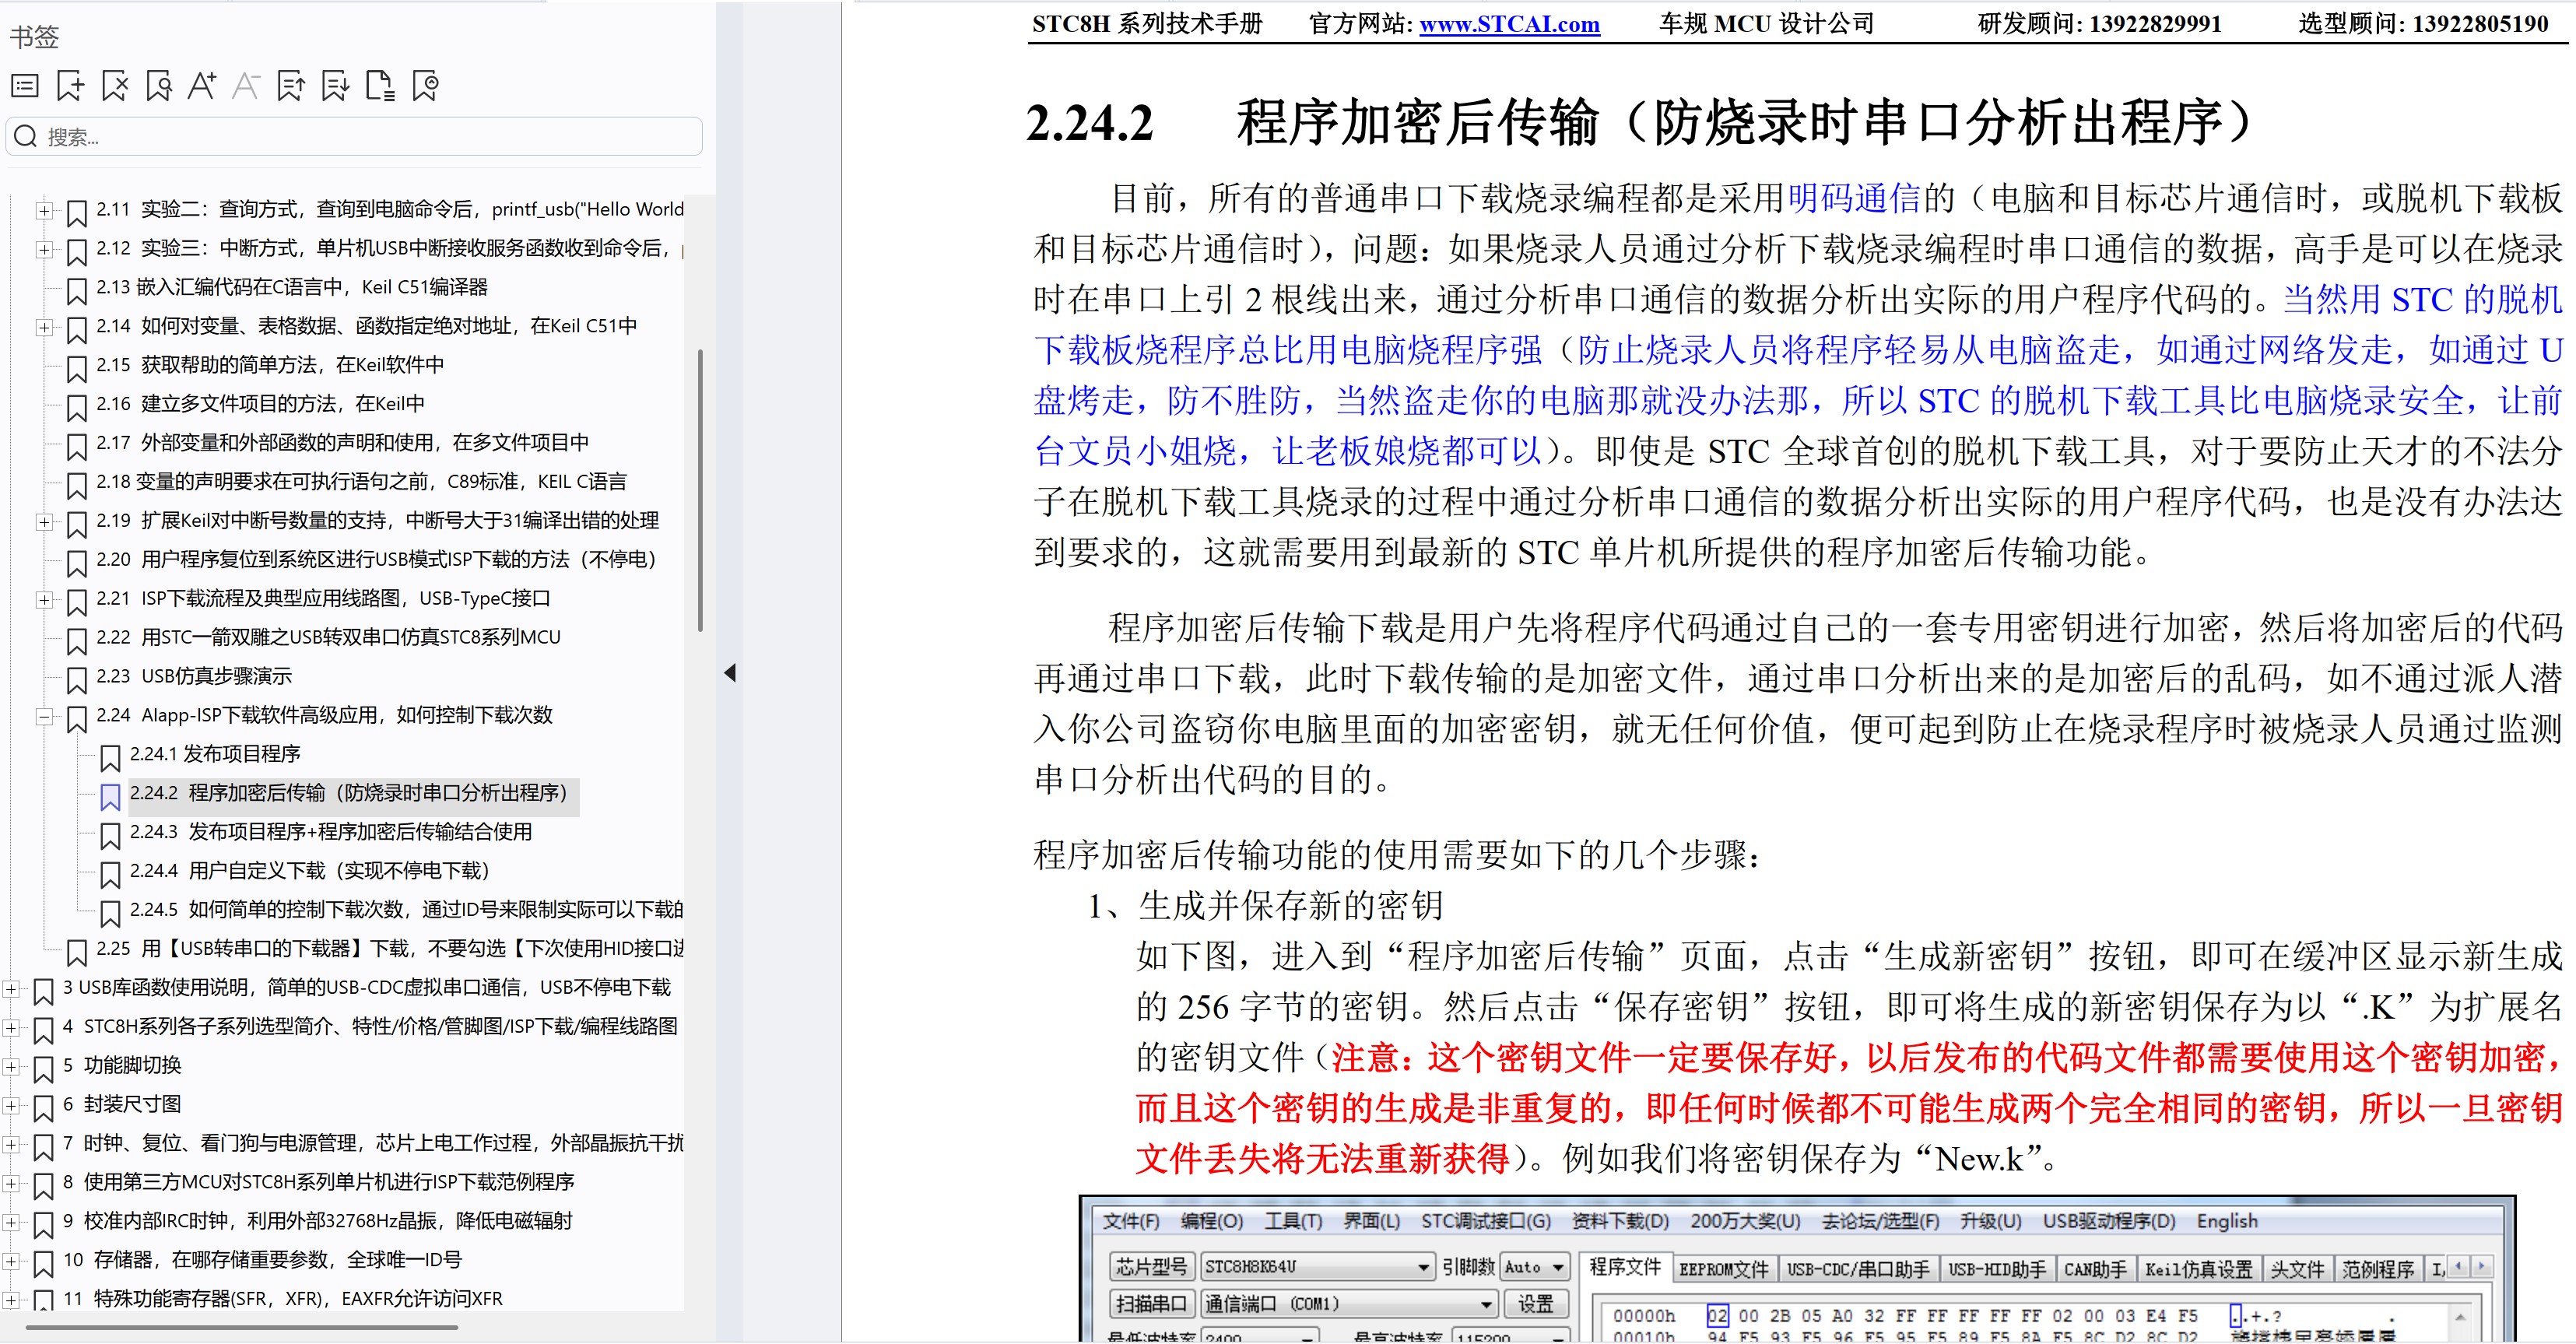Image resolution: width=2576 pixels, height=1344 pixels.
Task: Expand chapter 3 USB库函数 bookmark node
Action: pos(10,988)
